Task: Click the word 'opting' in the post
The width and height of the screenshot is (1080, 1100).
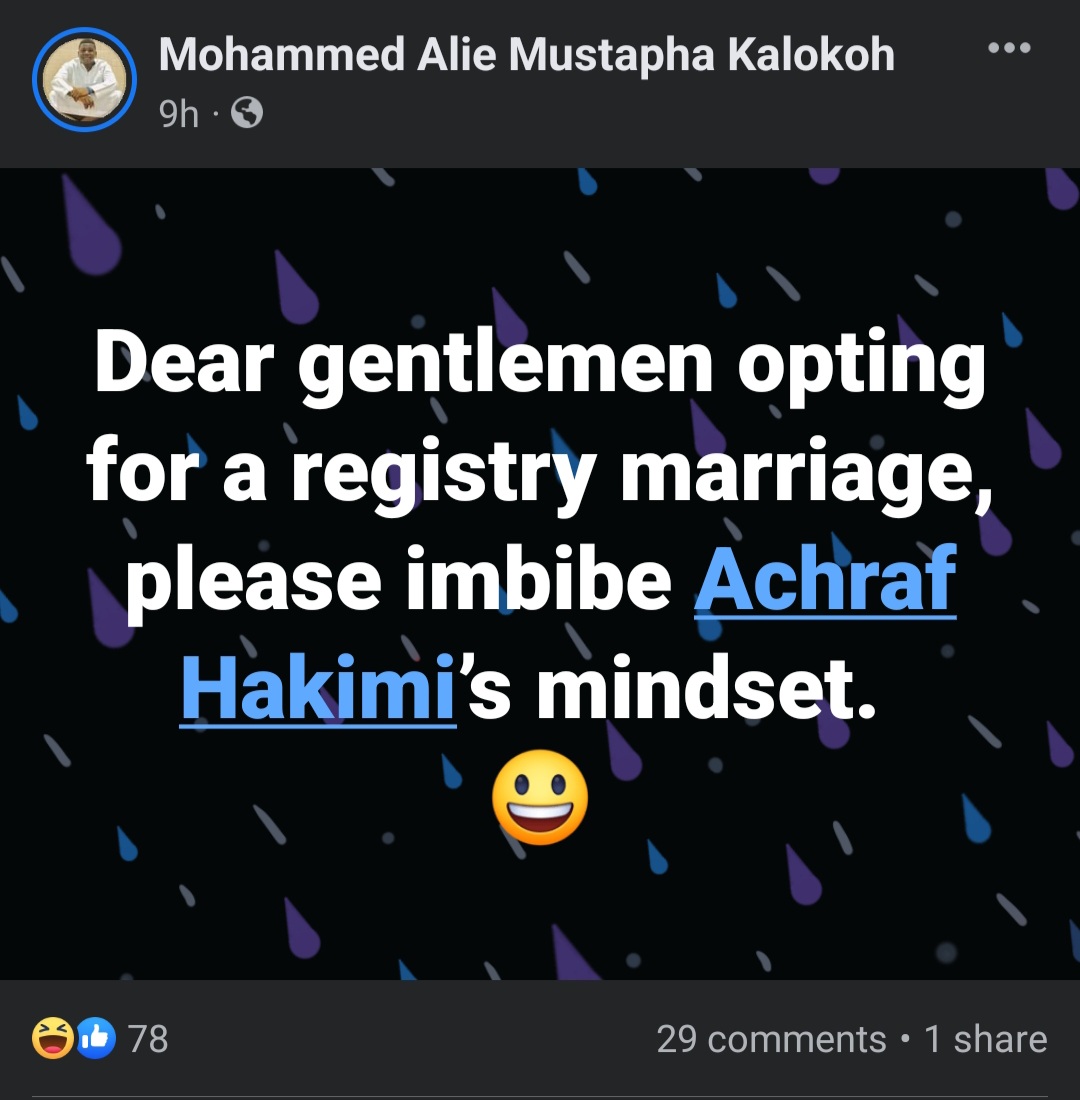Action: [862, 366]
